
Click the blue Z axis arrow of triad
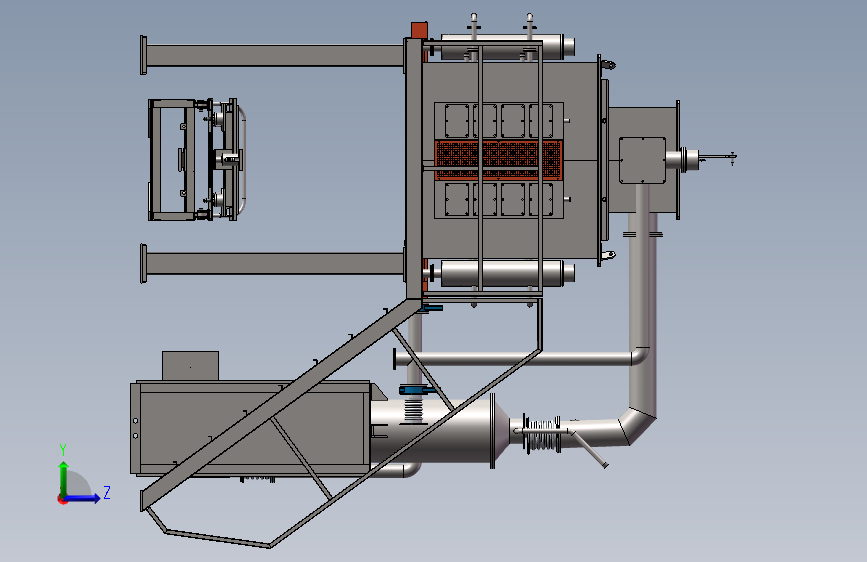click(x=83, y=498)
